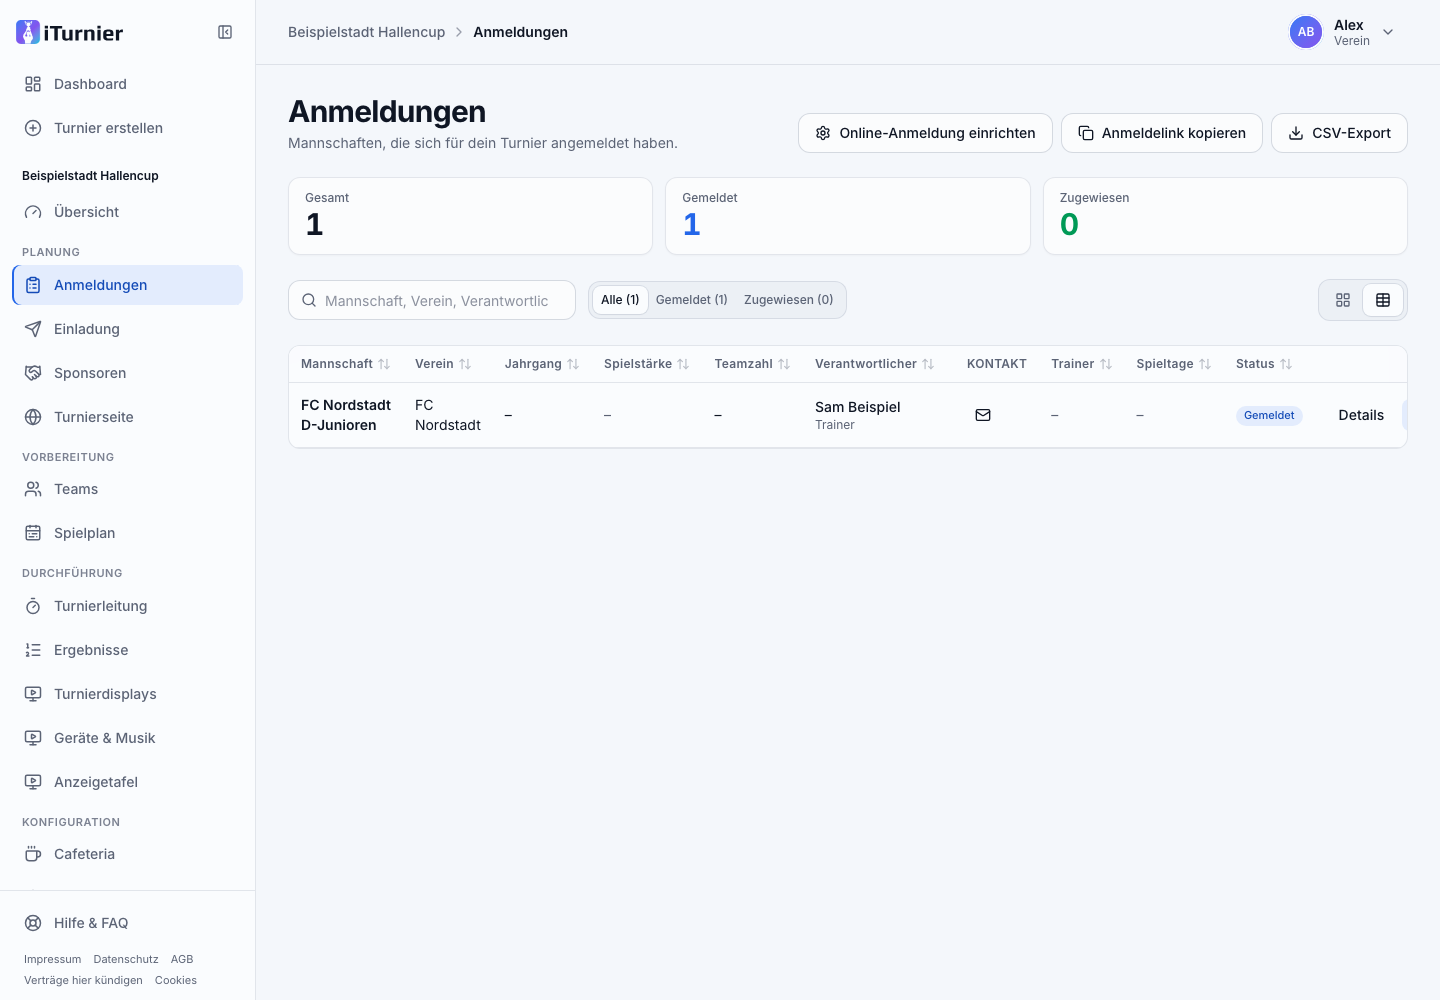Sort table by Mannschaft column
Screen dimensions: 1440x1000
345,364
